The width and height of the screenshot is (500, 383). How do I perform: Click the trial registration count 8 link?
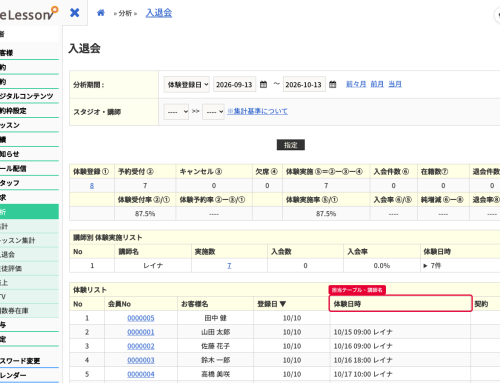coord(92,186)
